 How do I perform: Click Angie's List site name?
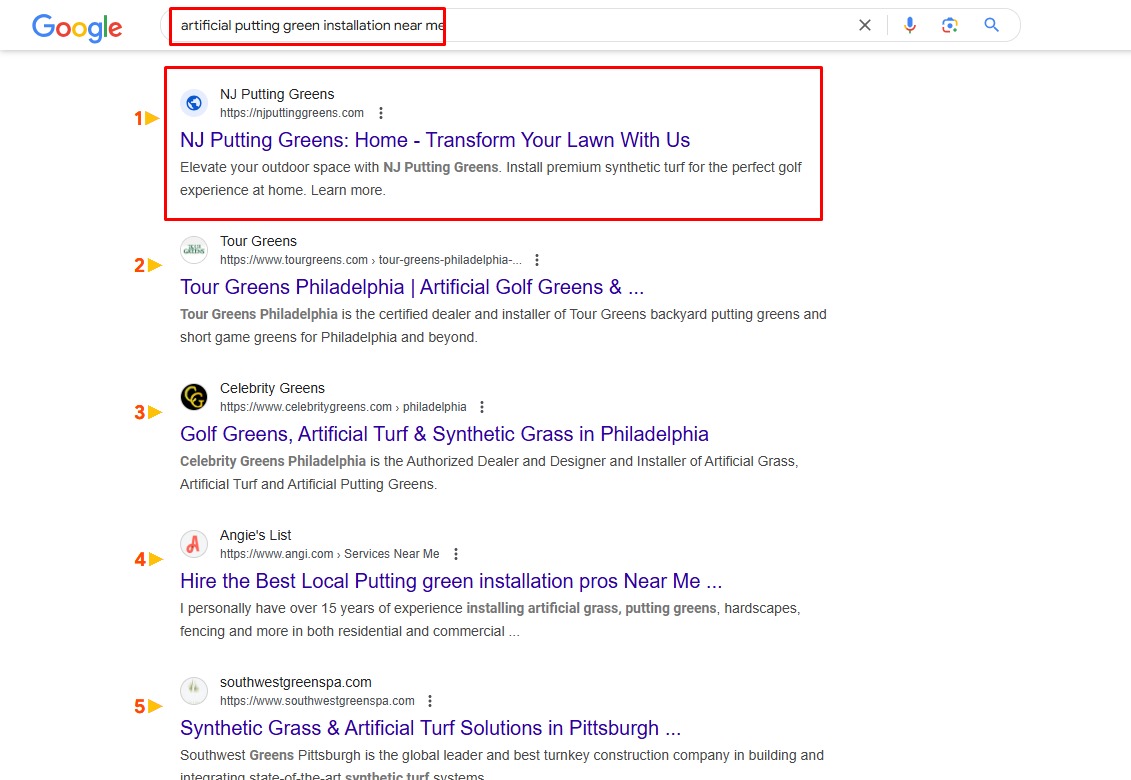pos(255,536)
